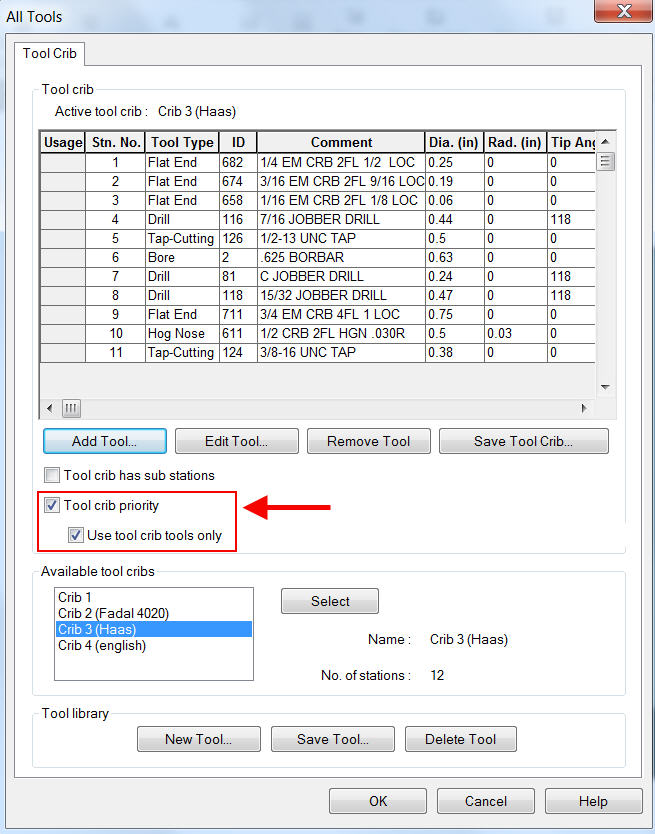Click ID cell 711
This screenshot has height=834, width=655.
point(238,314)
